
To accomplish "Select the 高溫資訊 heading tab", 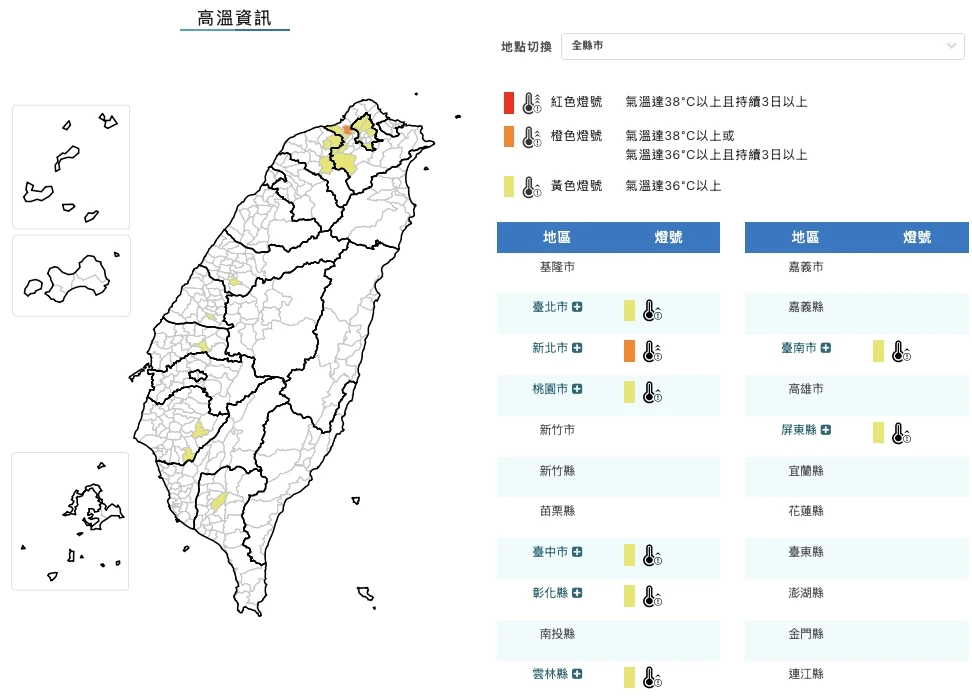I will 234,18.
